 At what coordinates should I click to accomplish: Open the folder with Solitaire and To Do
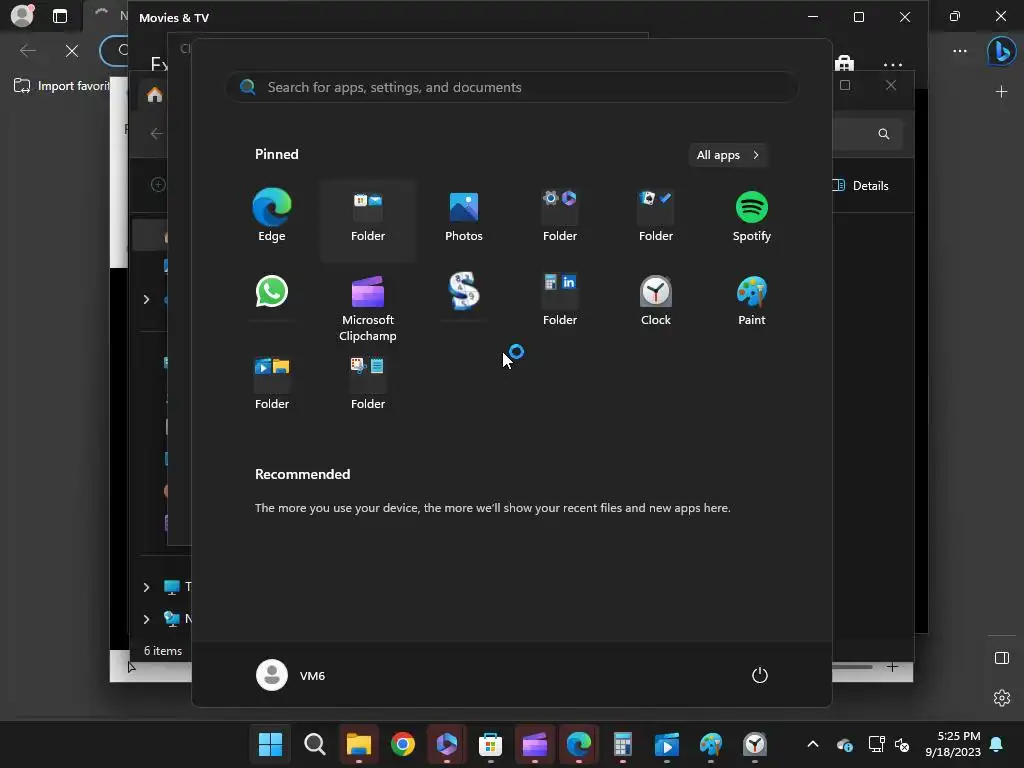coord(656,216)
